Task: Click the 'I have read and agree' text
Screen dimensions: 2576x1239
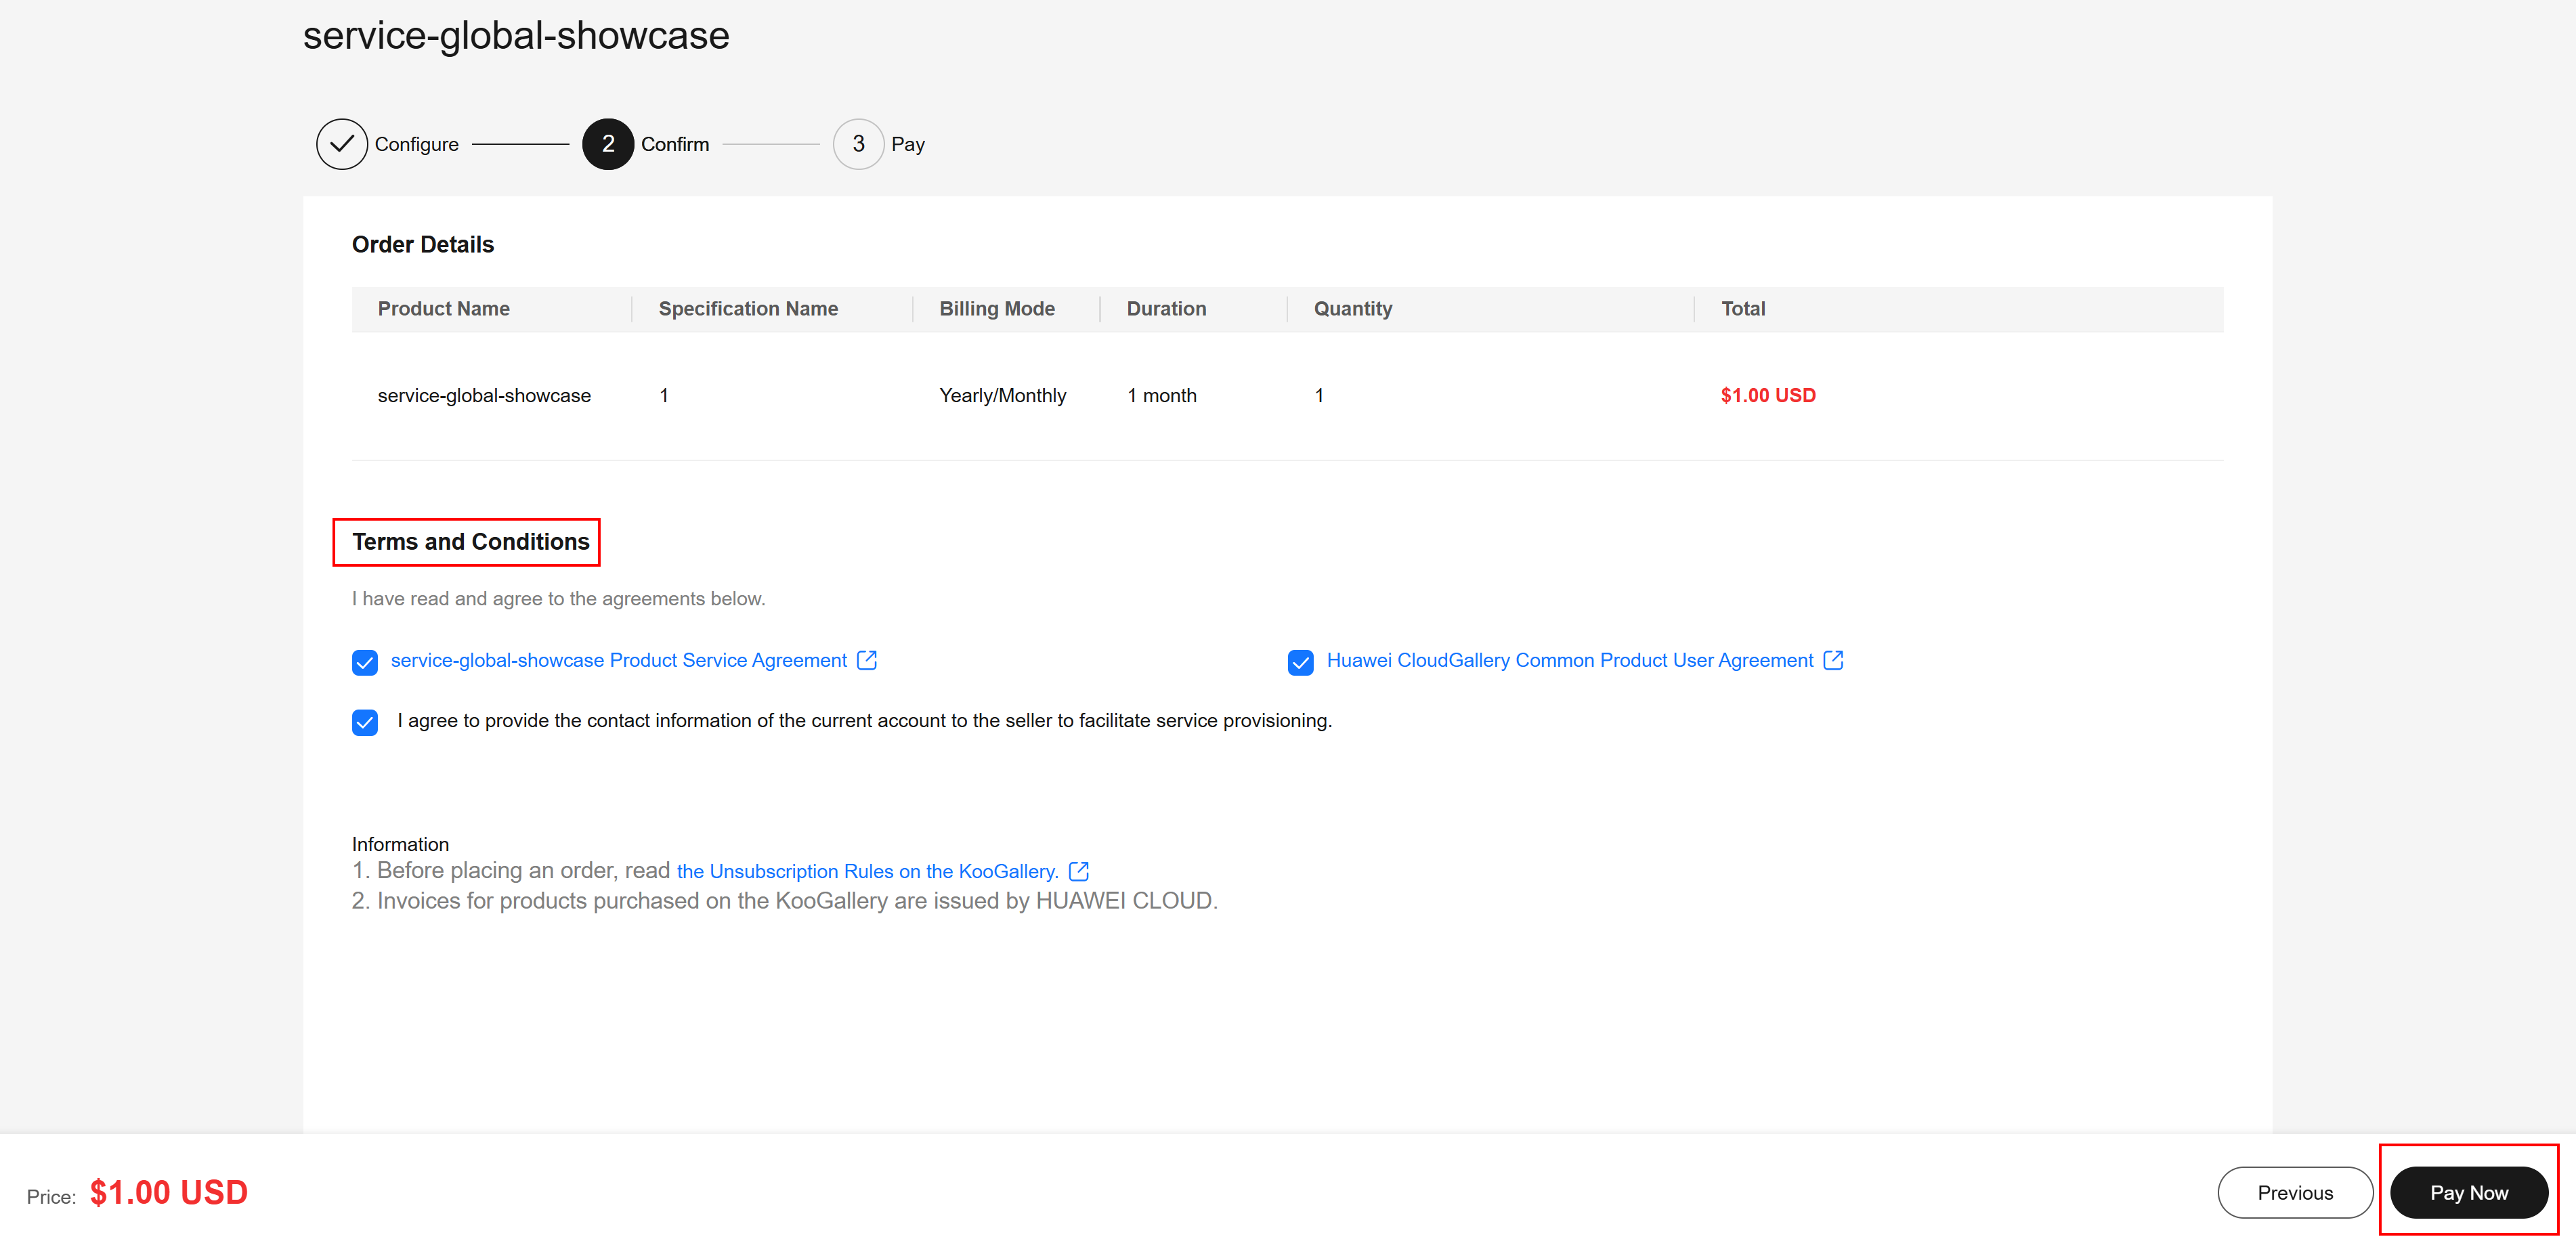Action: pos(558,598)
